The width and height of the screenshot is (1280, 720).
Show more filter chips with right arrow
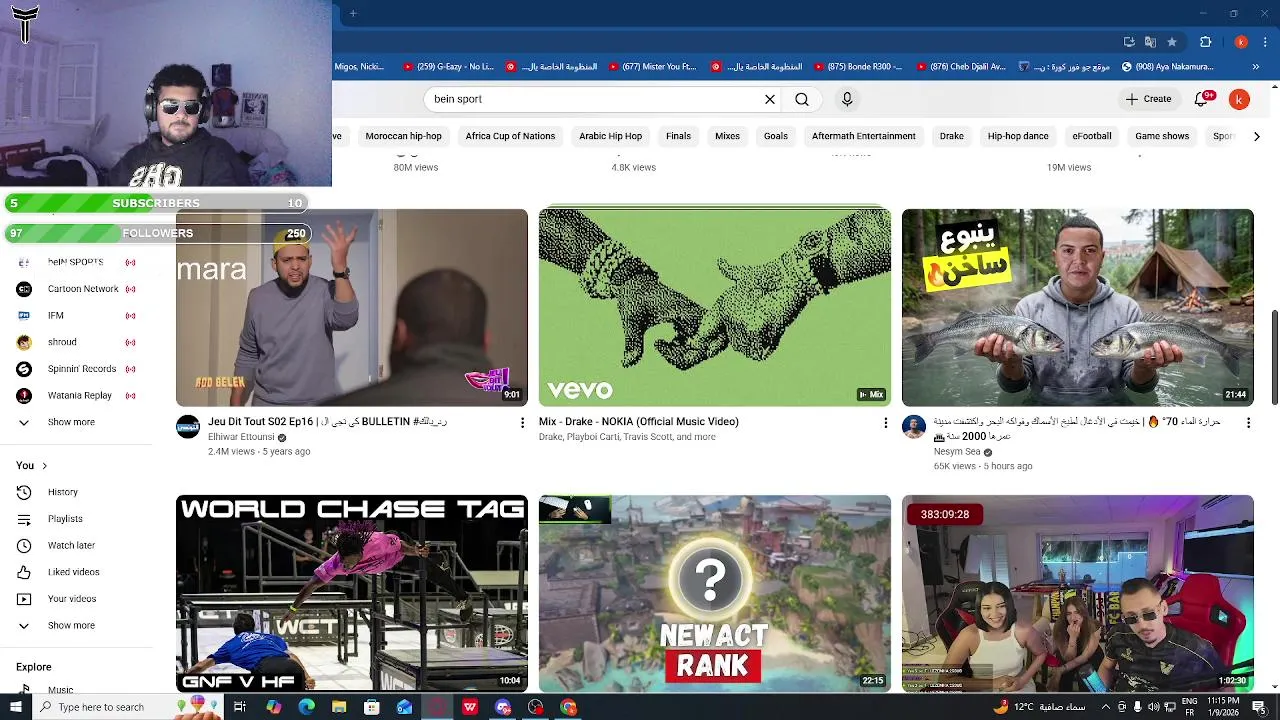pyautogui.click(x=1257, y=136)
